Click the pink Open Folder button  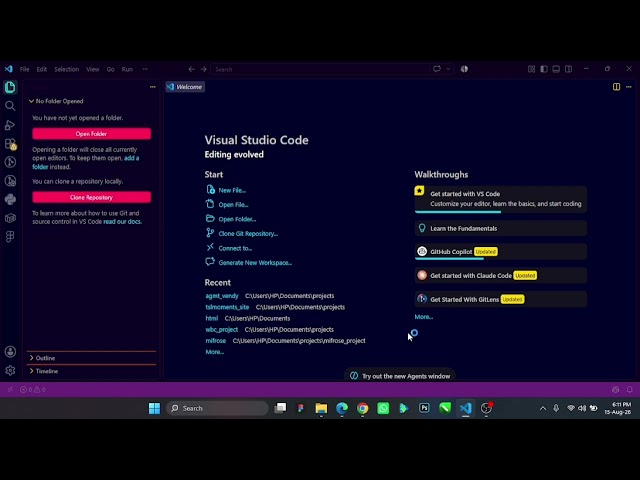coord(91,134)
